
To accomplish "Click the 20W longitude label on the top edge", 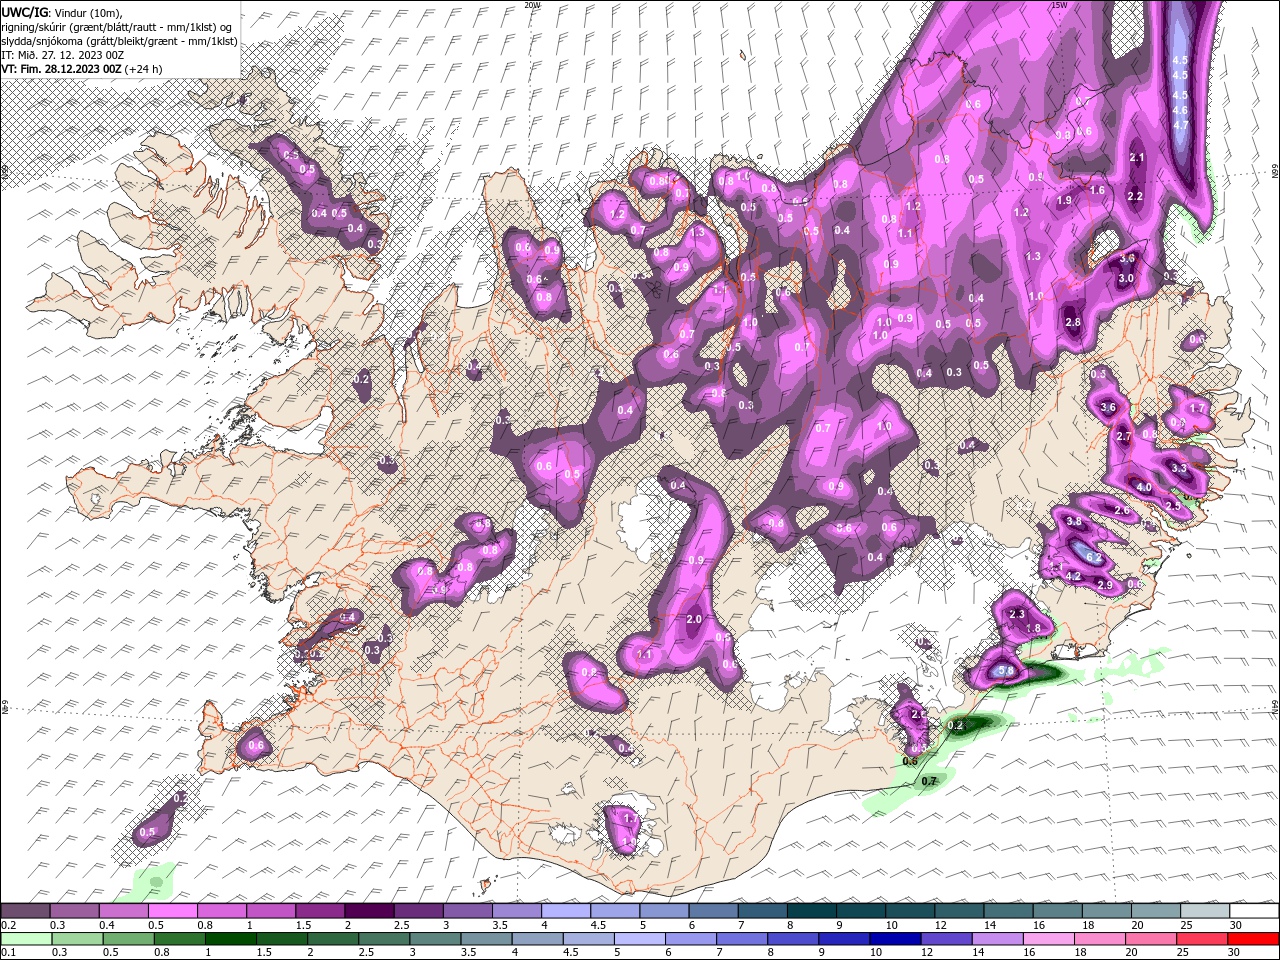I will coord(532,5).
